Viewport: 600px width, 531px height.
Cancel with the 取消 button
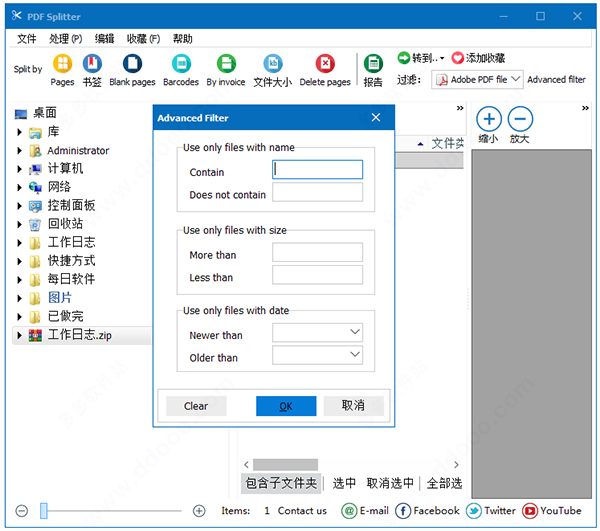[x=353, y=406]
